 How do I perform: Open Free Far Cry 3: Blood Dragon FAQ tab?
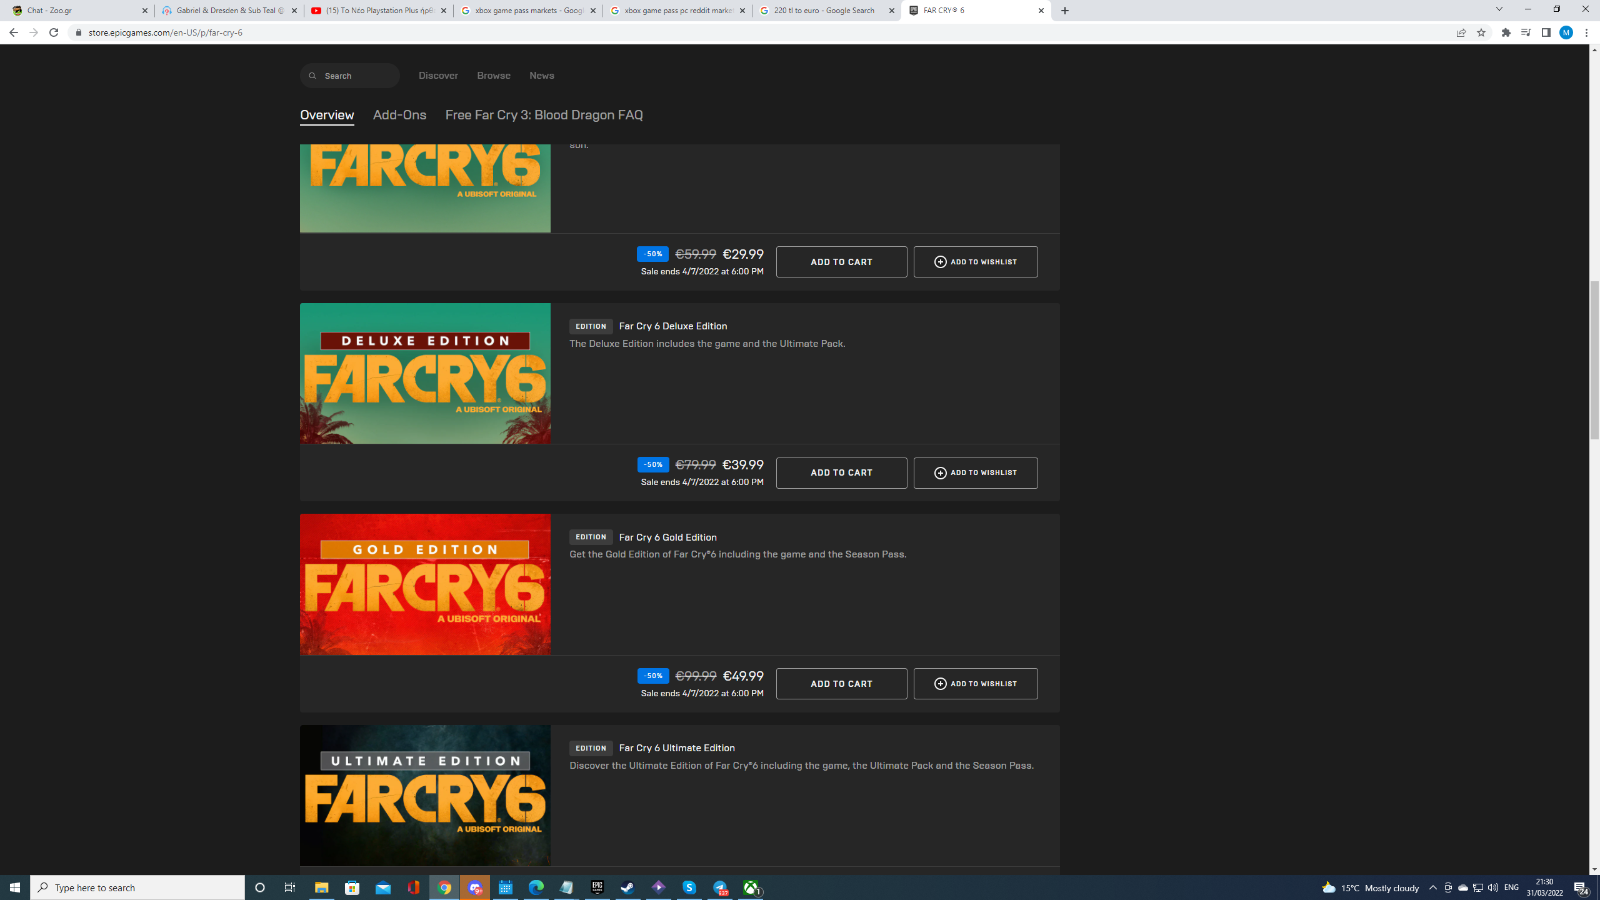[x=544, y=115]
